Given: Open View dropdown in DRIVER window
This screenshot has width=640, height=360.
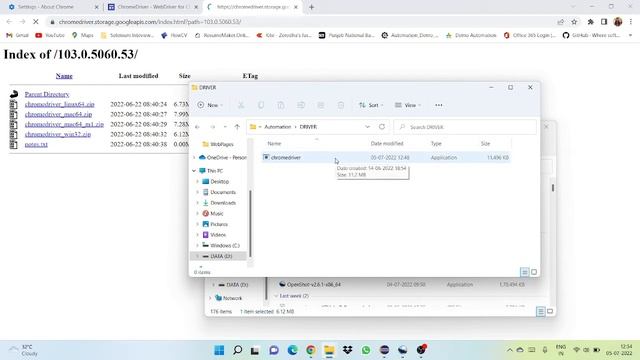Looking at the screenshot, I should [407, 105].
